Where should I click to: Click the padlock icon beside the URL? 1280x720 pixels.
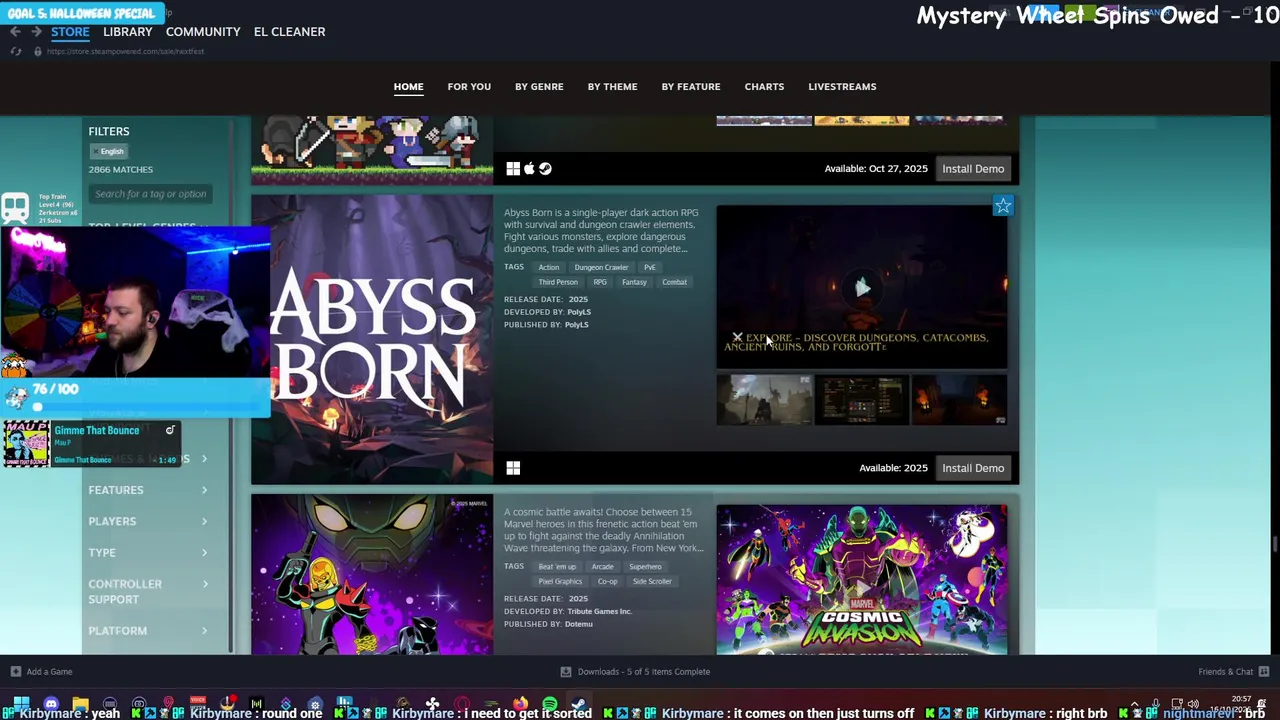coord(38,51)
